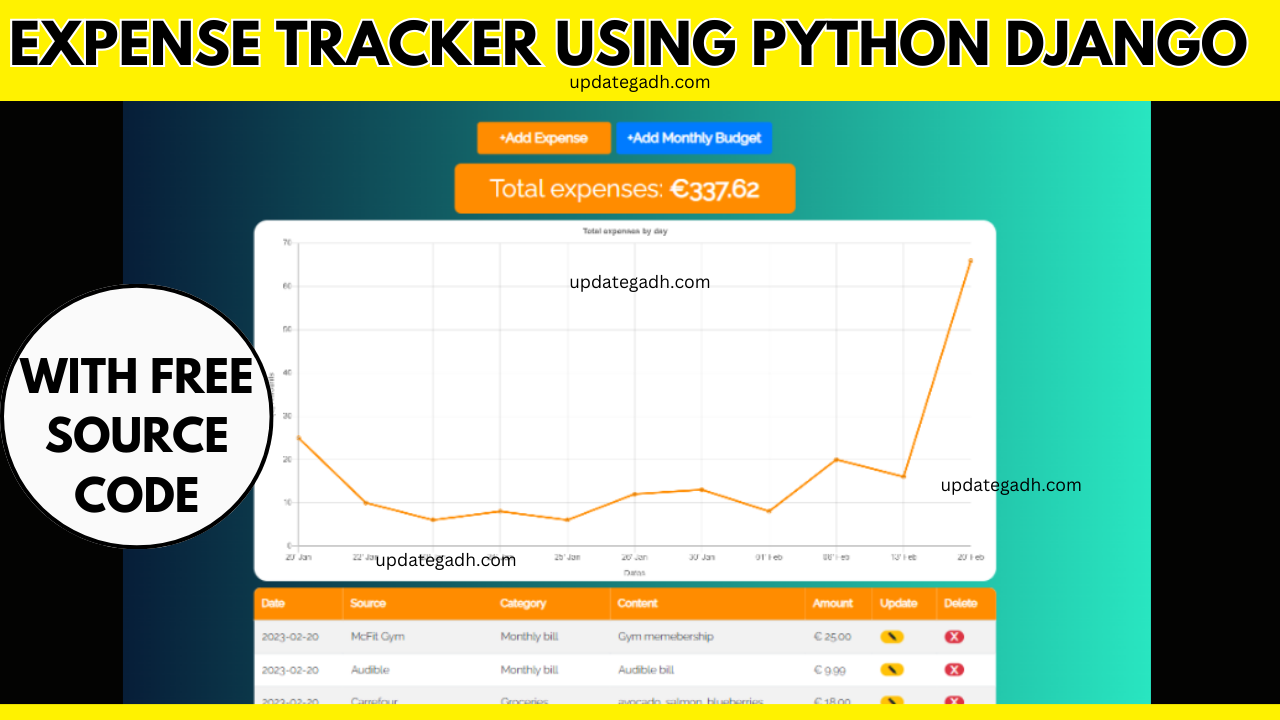Click the pencil update icon for McFit Gym
Viewport: 1280px width, 720px height.
pyautogui.click(x=892, y=636)
